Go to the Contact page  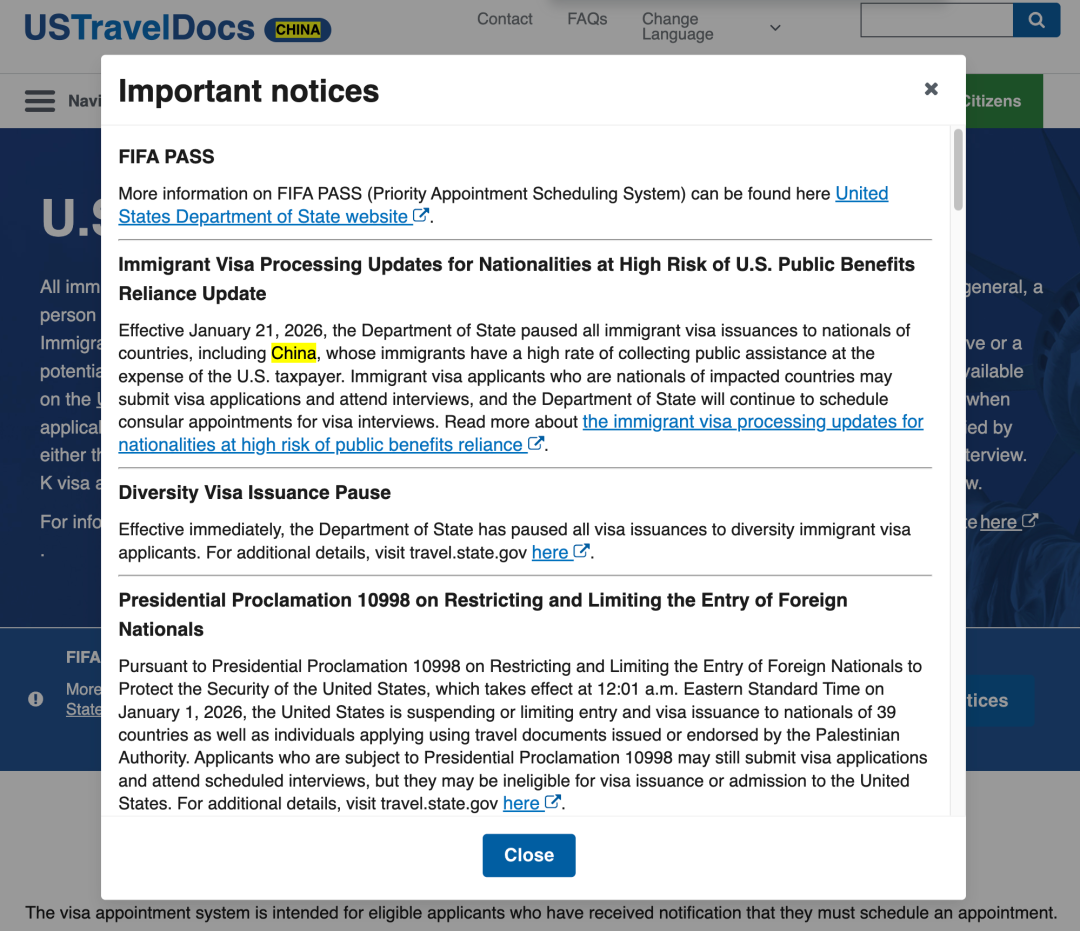click(x=504, y=19)
